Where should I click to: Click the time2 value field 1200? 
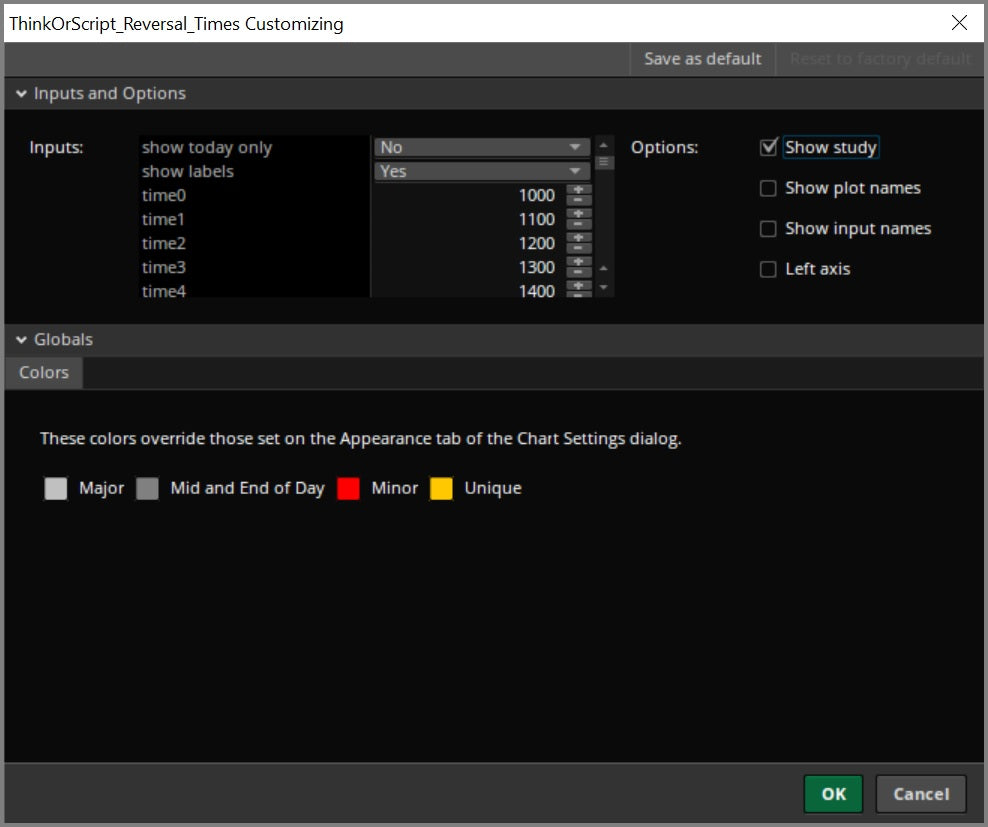[x=468, y=243]
